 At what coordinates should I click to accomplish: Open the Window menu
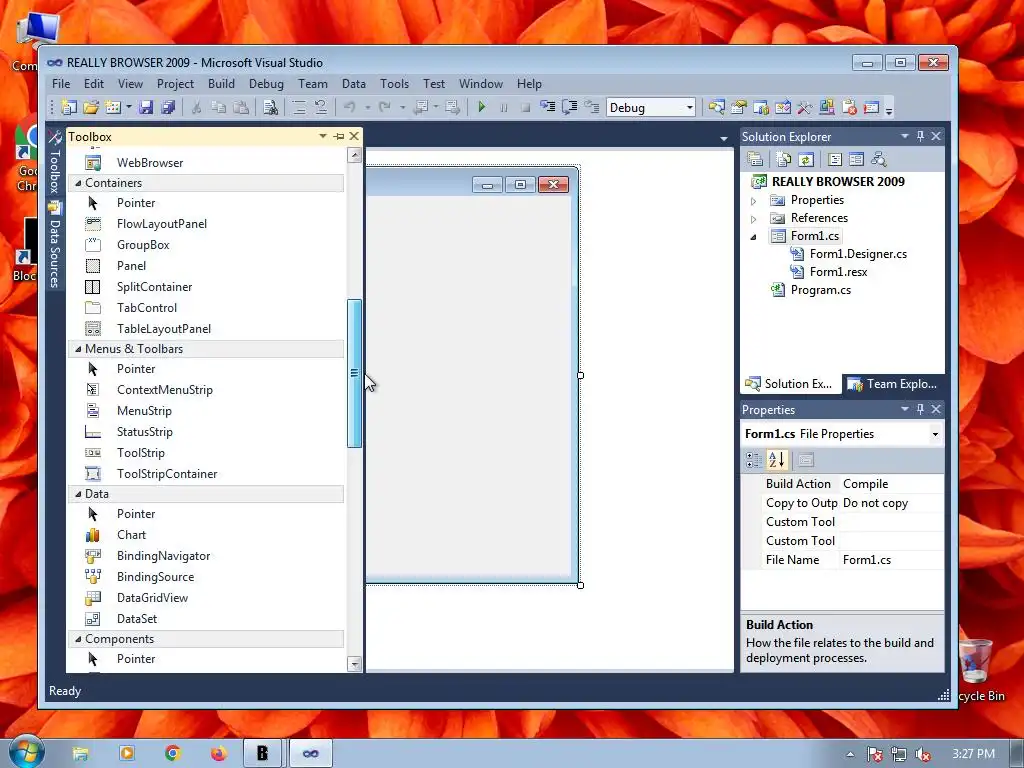(x=481, y=84)
